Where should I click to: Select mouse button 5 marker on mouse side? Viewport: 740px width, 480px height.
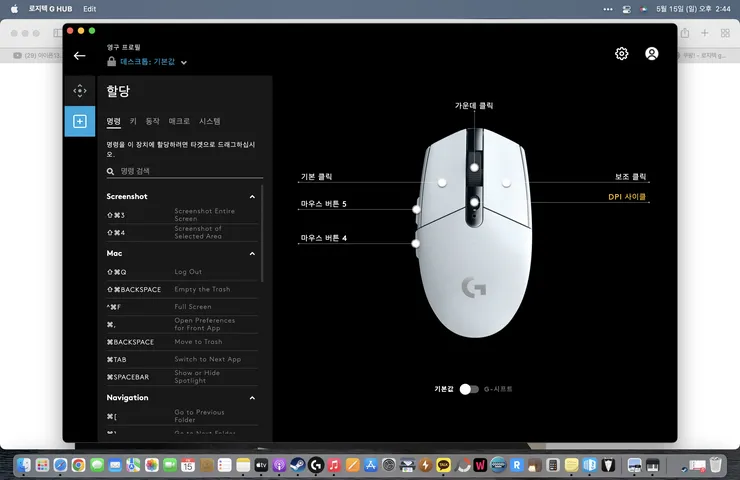tap(416, 209)
